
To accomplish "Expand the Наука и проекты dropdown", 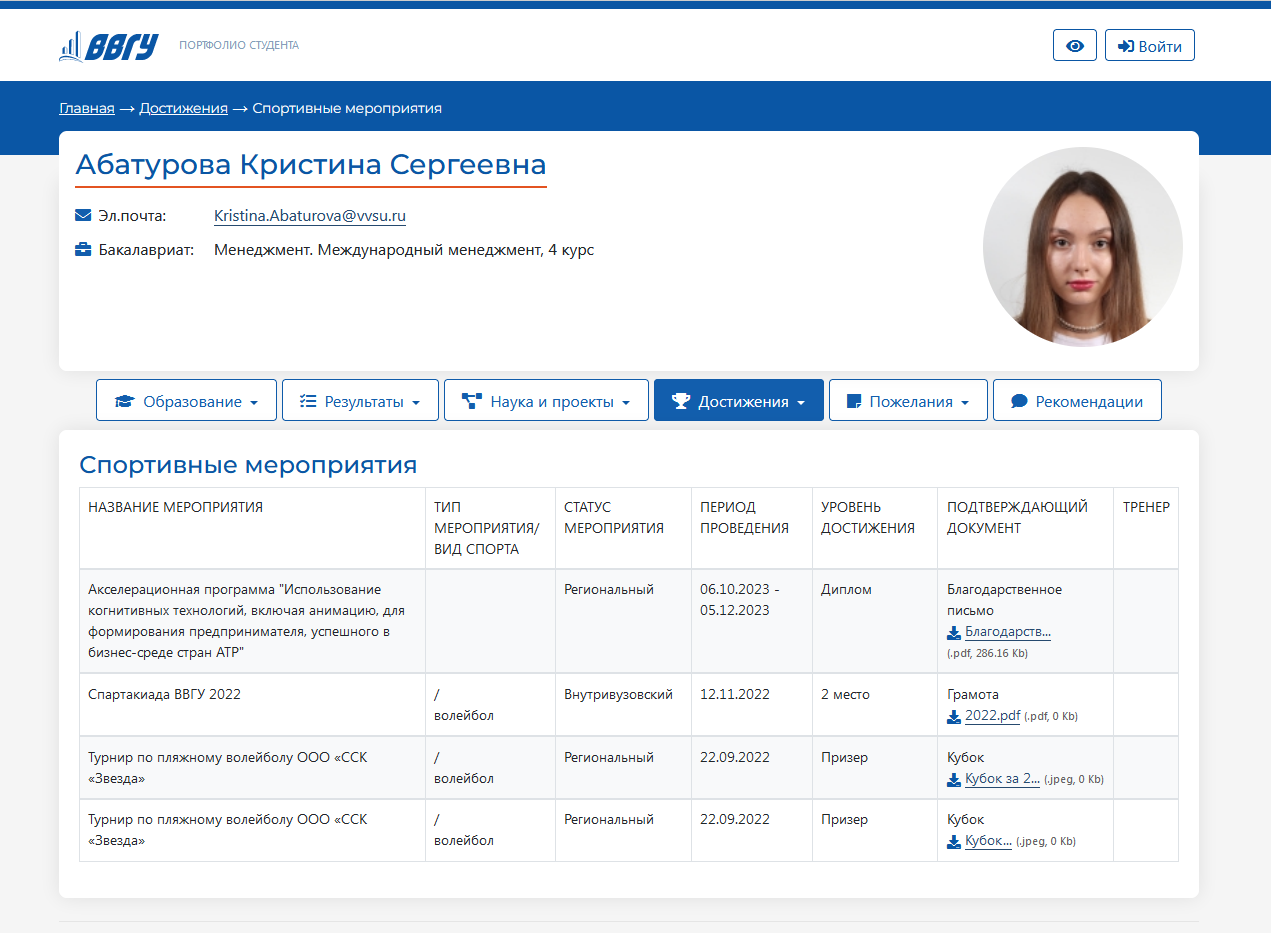I will click(x=546, y=401).
